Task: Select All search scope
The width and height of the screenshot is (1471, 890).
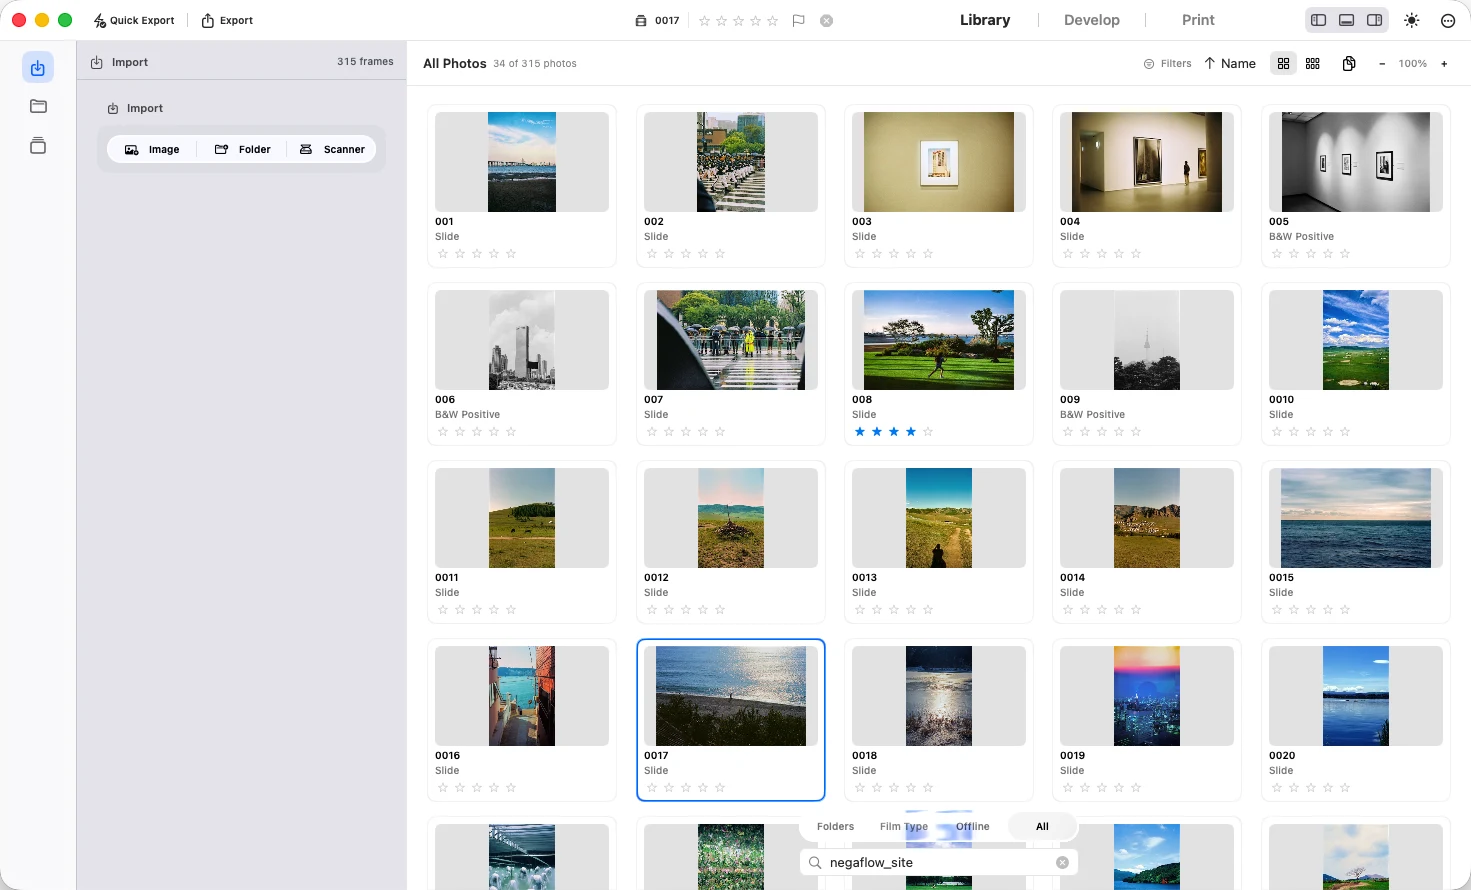Action: [1042, 826]
